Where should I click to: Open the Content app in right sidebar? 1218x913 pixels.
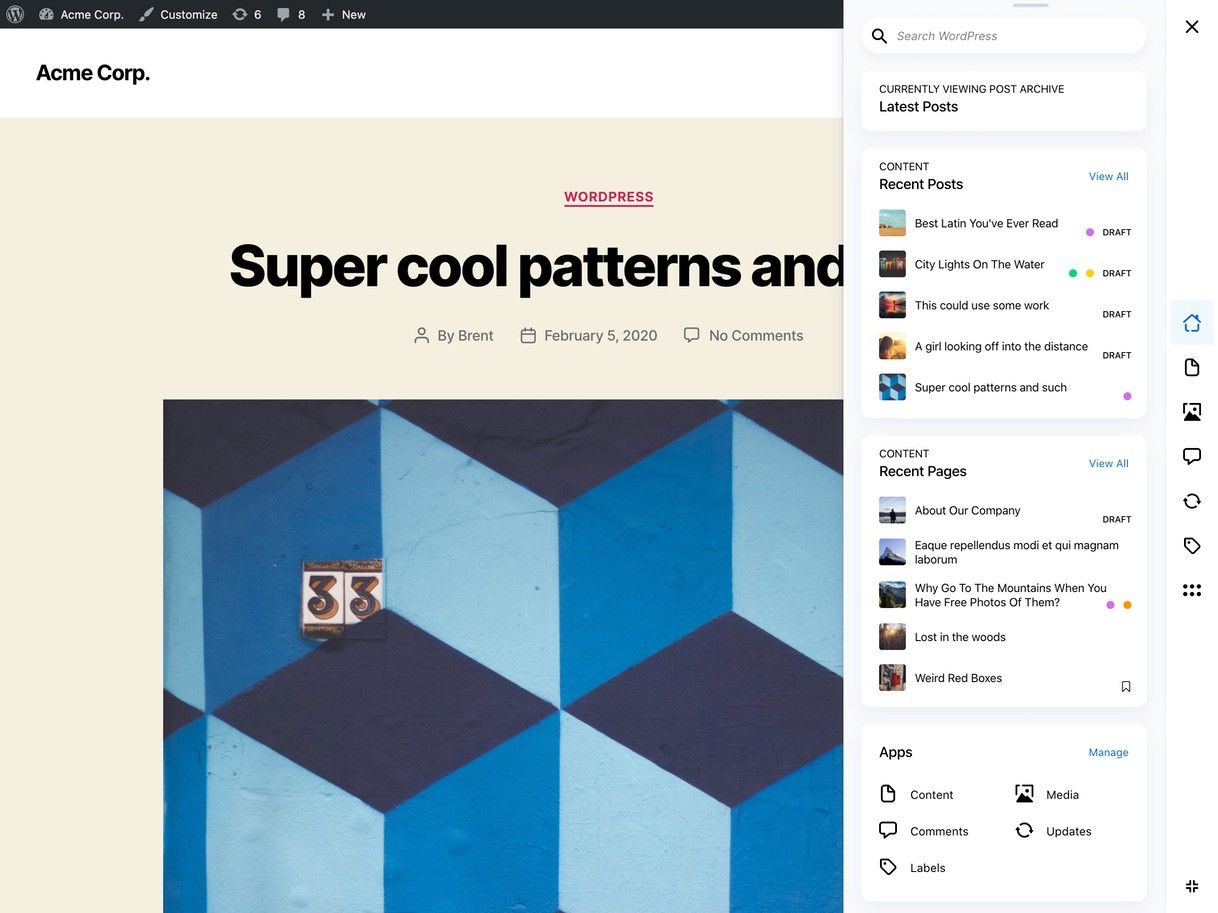[x=1191, y=367]
